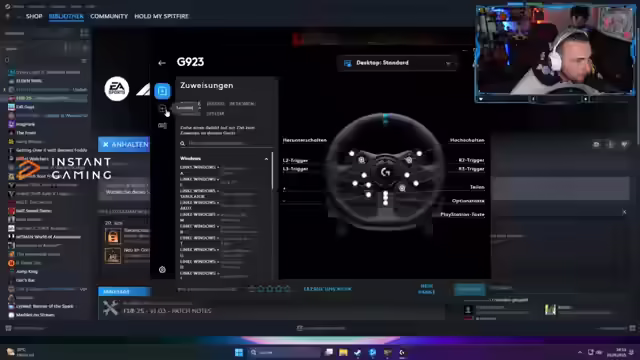This screenshot has width=640, height=360.
Task: Open the pedals sidebar icon below it
Action: click(162, 125)
